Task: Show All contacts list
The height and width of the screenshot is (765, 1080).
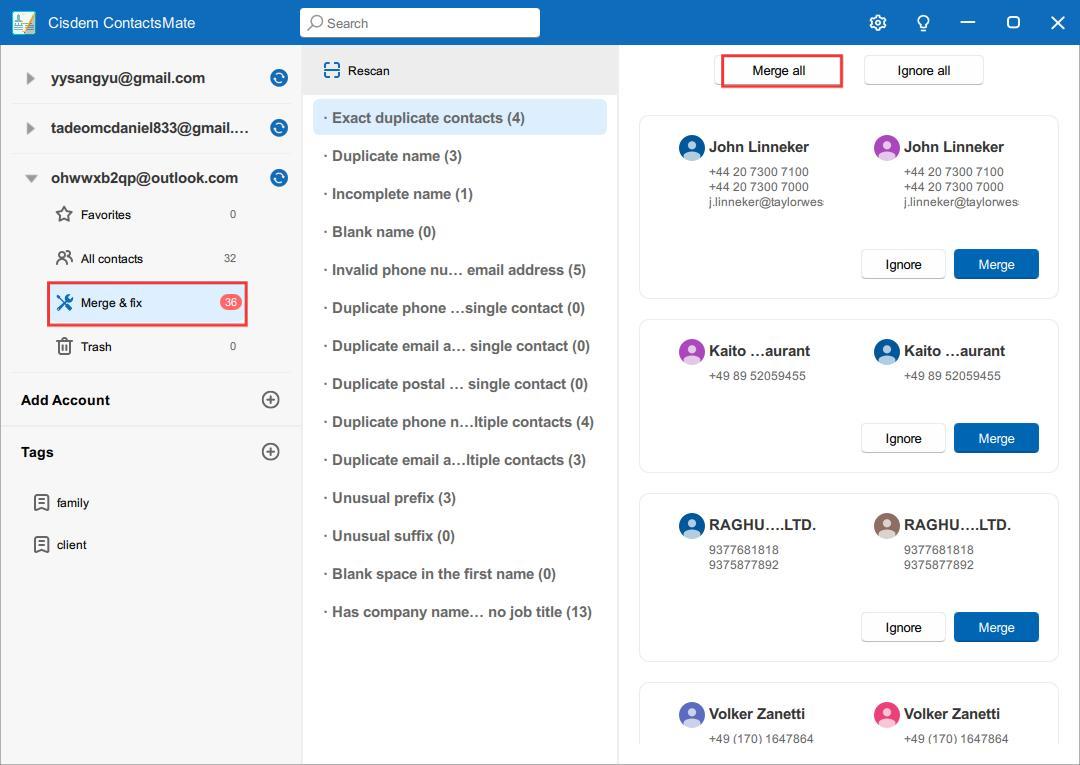Action: pyautogui.click(x=111, y=259)
